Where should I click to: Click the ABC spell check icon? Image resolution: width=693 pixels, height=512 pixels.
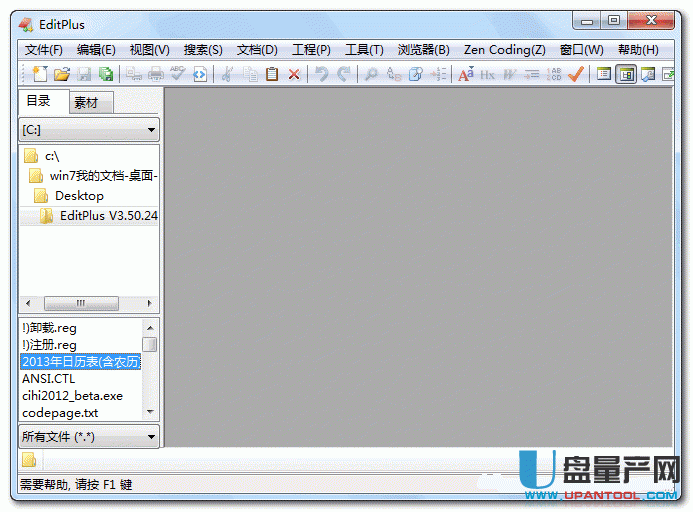(x=178, y=74)
